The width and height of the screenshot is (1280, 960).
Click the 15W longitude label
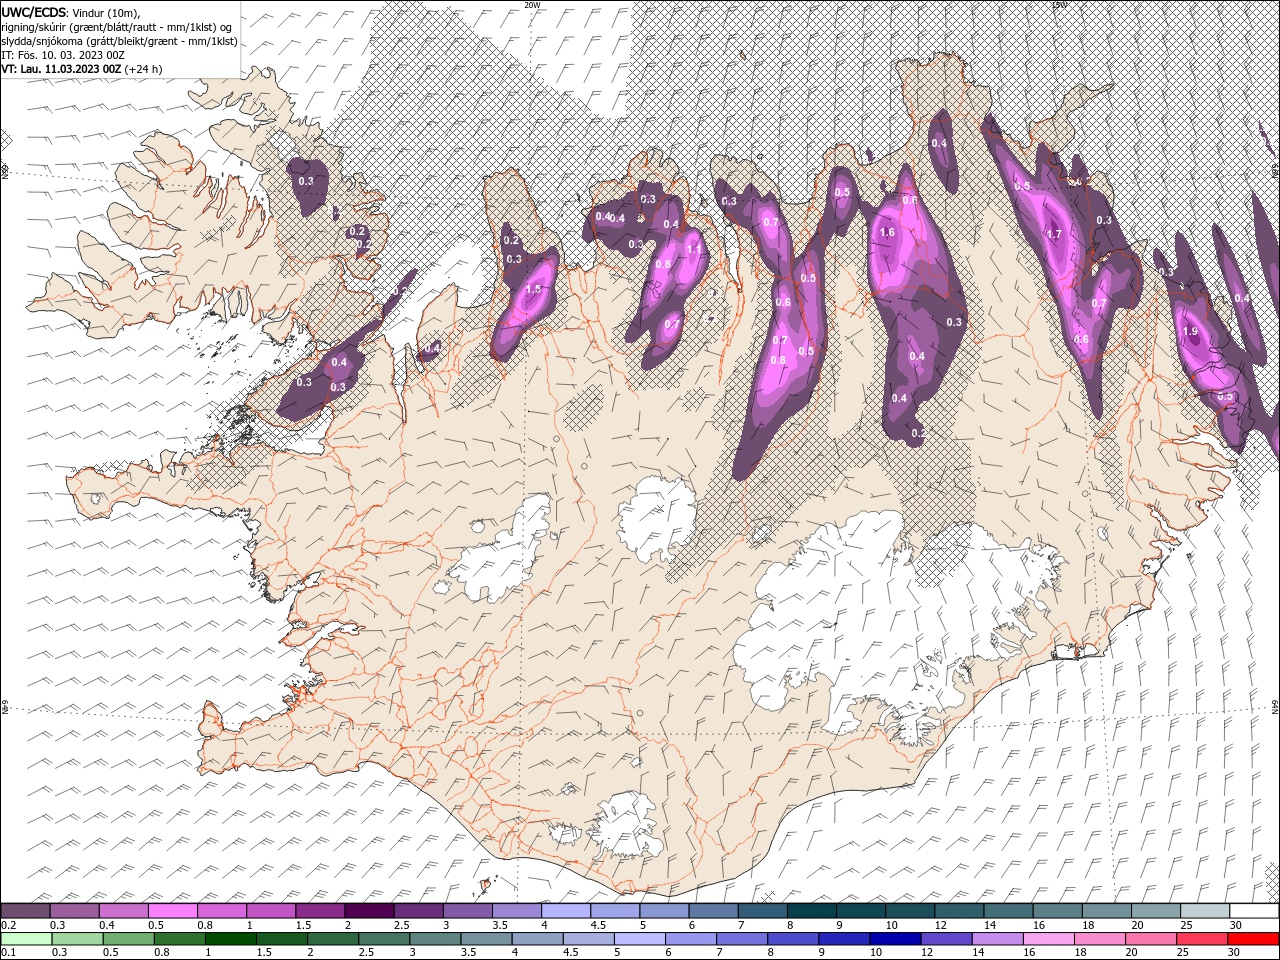(1059, 5)
